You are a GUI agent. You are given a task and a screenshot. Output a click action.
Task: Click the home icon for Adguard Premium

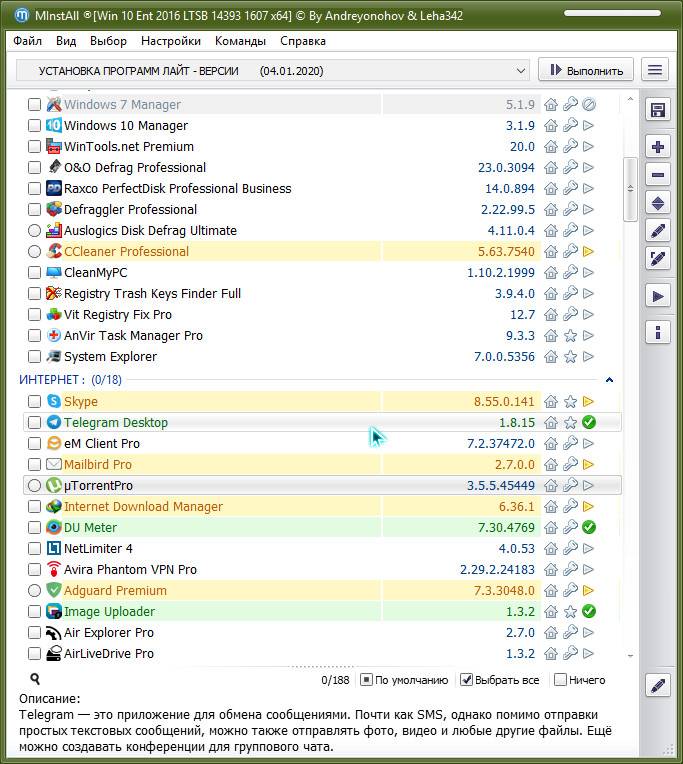pyautogui.click(x=551, y=591)
